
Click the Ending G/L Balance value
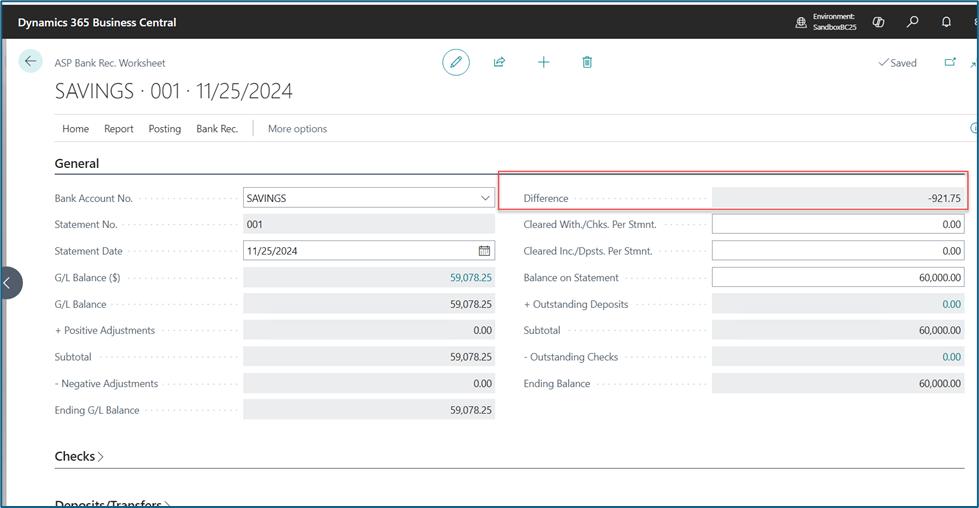point(471,410)
